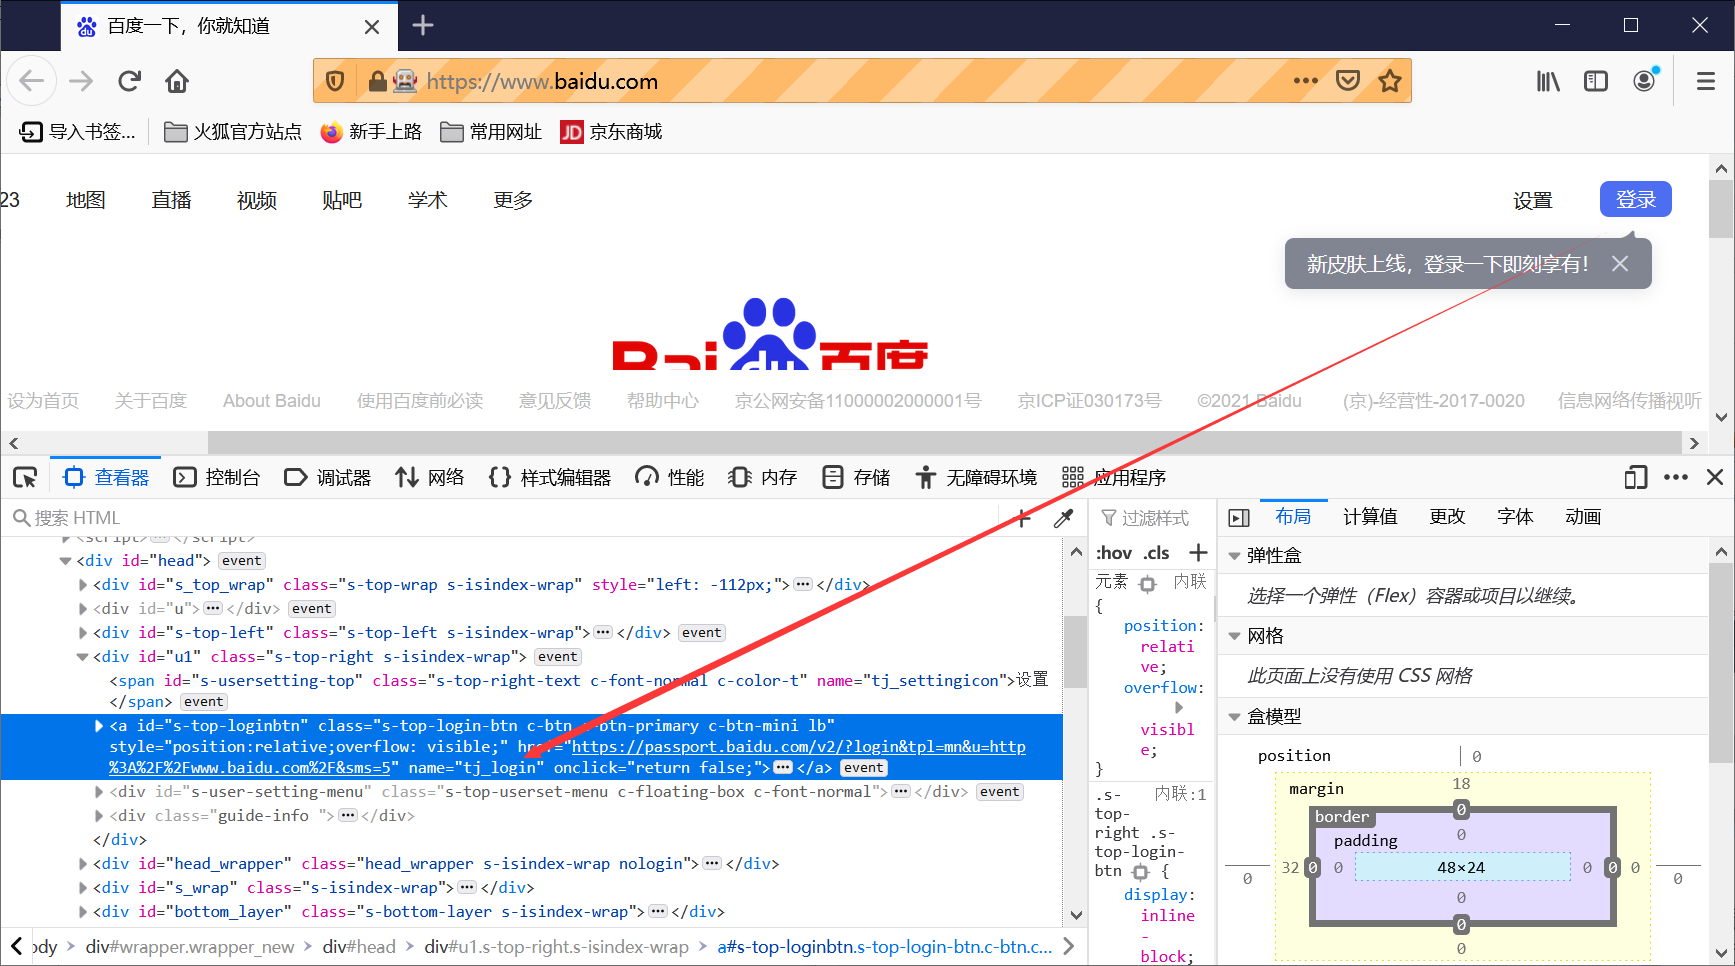Select the 字体 fonts tab
This screenshot has height=966, width=1735.
point(1515,517)
